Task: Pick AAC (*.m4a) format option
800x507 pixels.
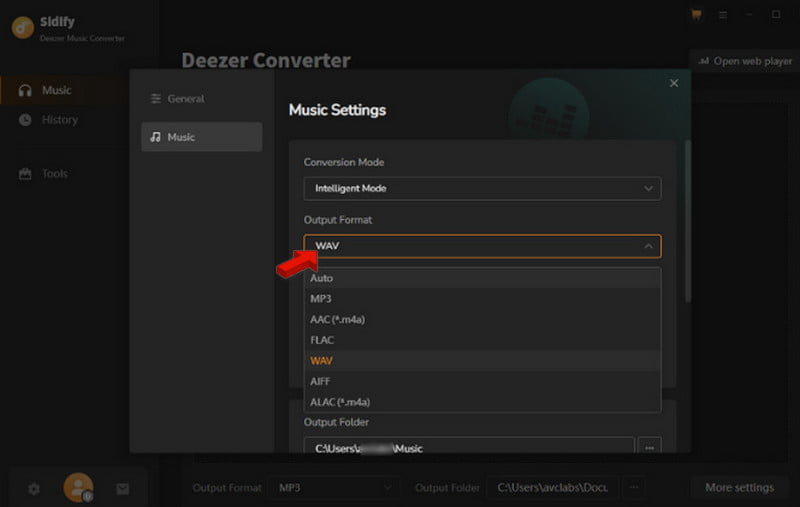Action: coord(482,320)
